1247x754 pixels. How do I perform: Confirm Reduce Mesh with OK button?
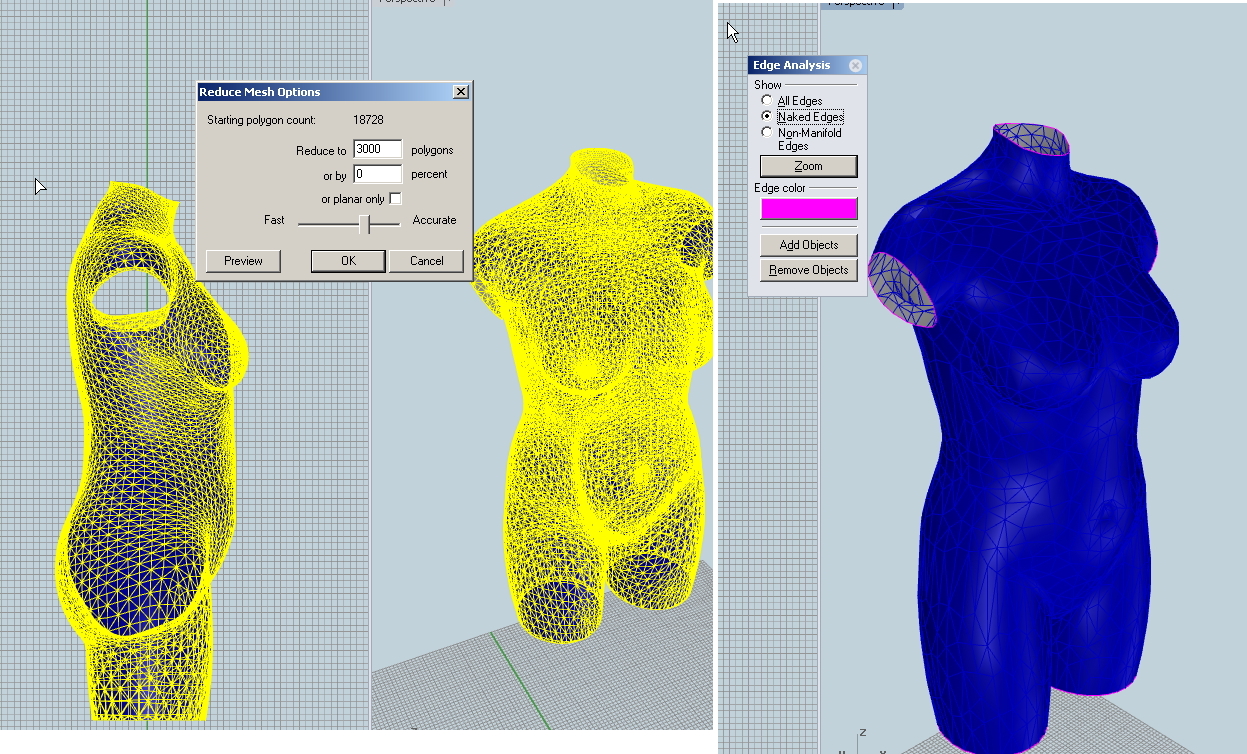[348, 261]
